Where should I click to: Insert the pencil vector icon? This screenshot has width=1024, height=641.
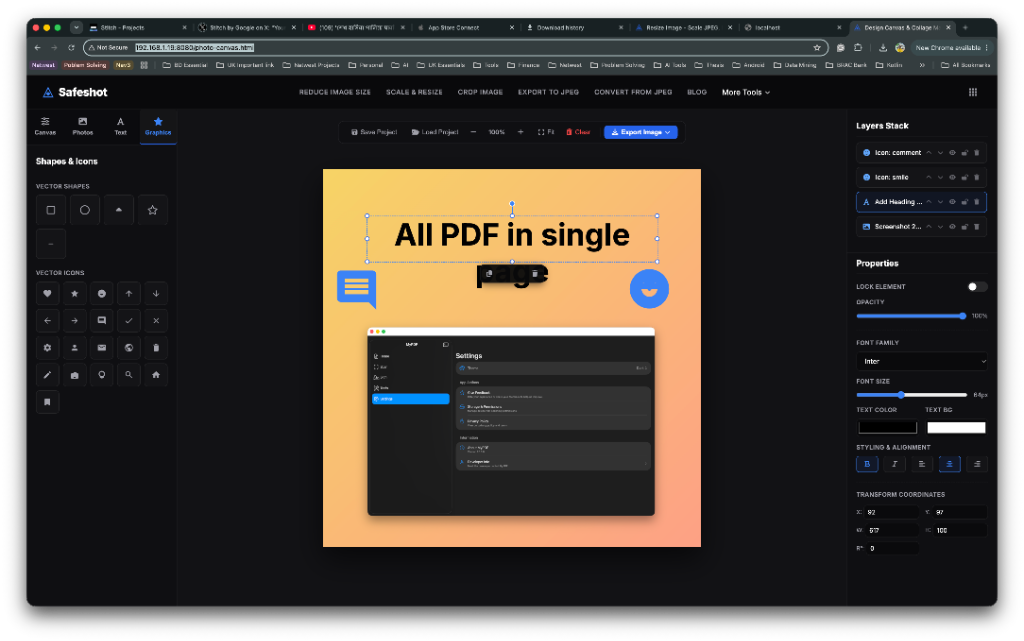click(48, 375)
